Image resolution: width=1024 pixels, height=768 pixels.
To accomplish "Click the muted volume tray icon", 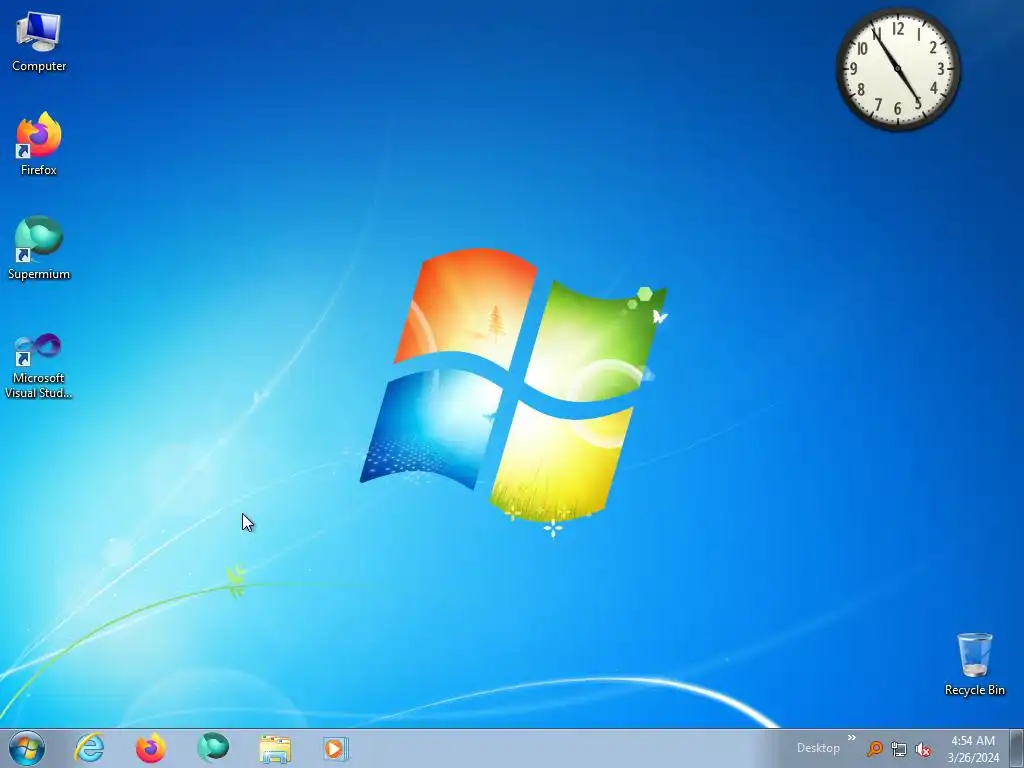I will pos(923,749).
